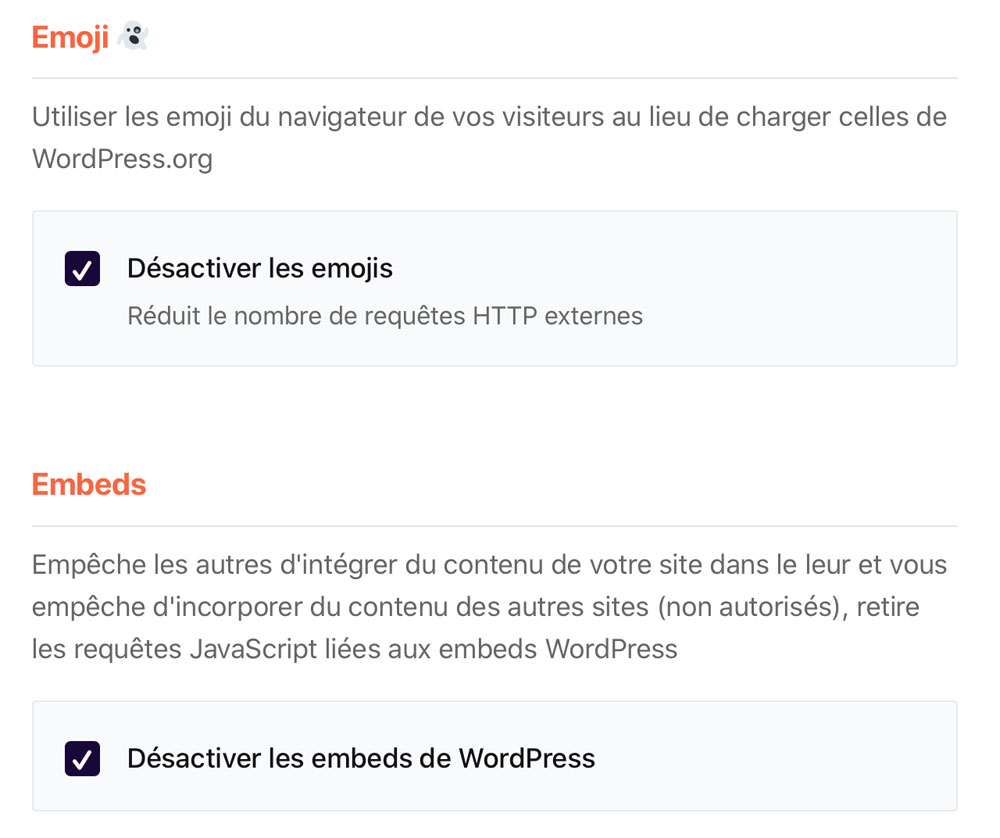Uncheck the Désactiver les emojis checkbox
Viewport: 1000px width, 838px height.
(82, 268)
